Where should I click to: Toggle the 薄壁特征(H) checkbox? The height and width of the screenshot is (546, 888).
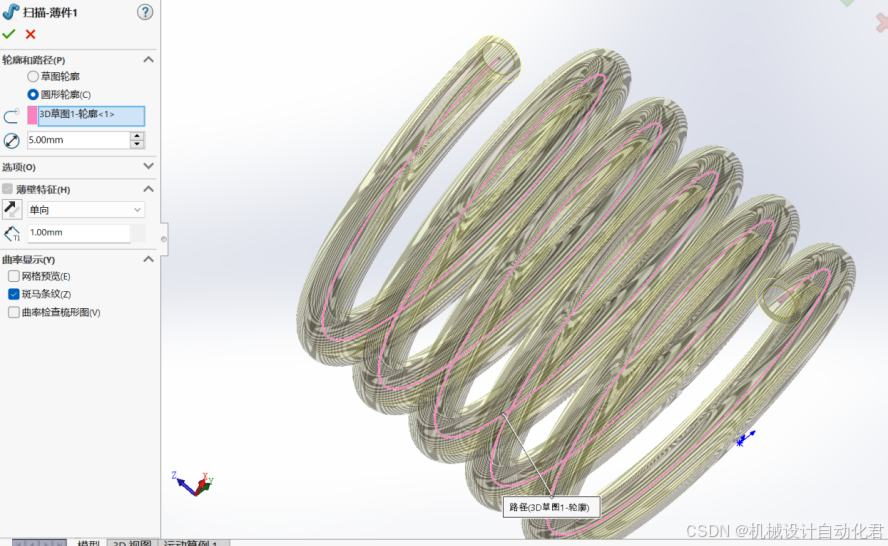[x=7, y=189]
